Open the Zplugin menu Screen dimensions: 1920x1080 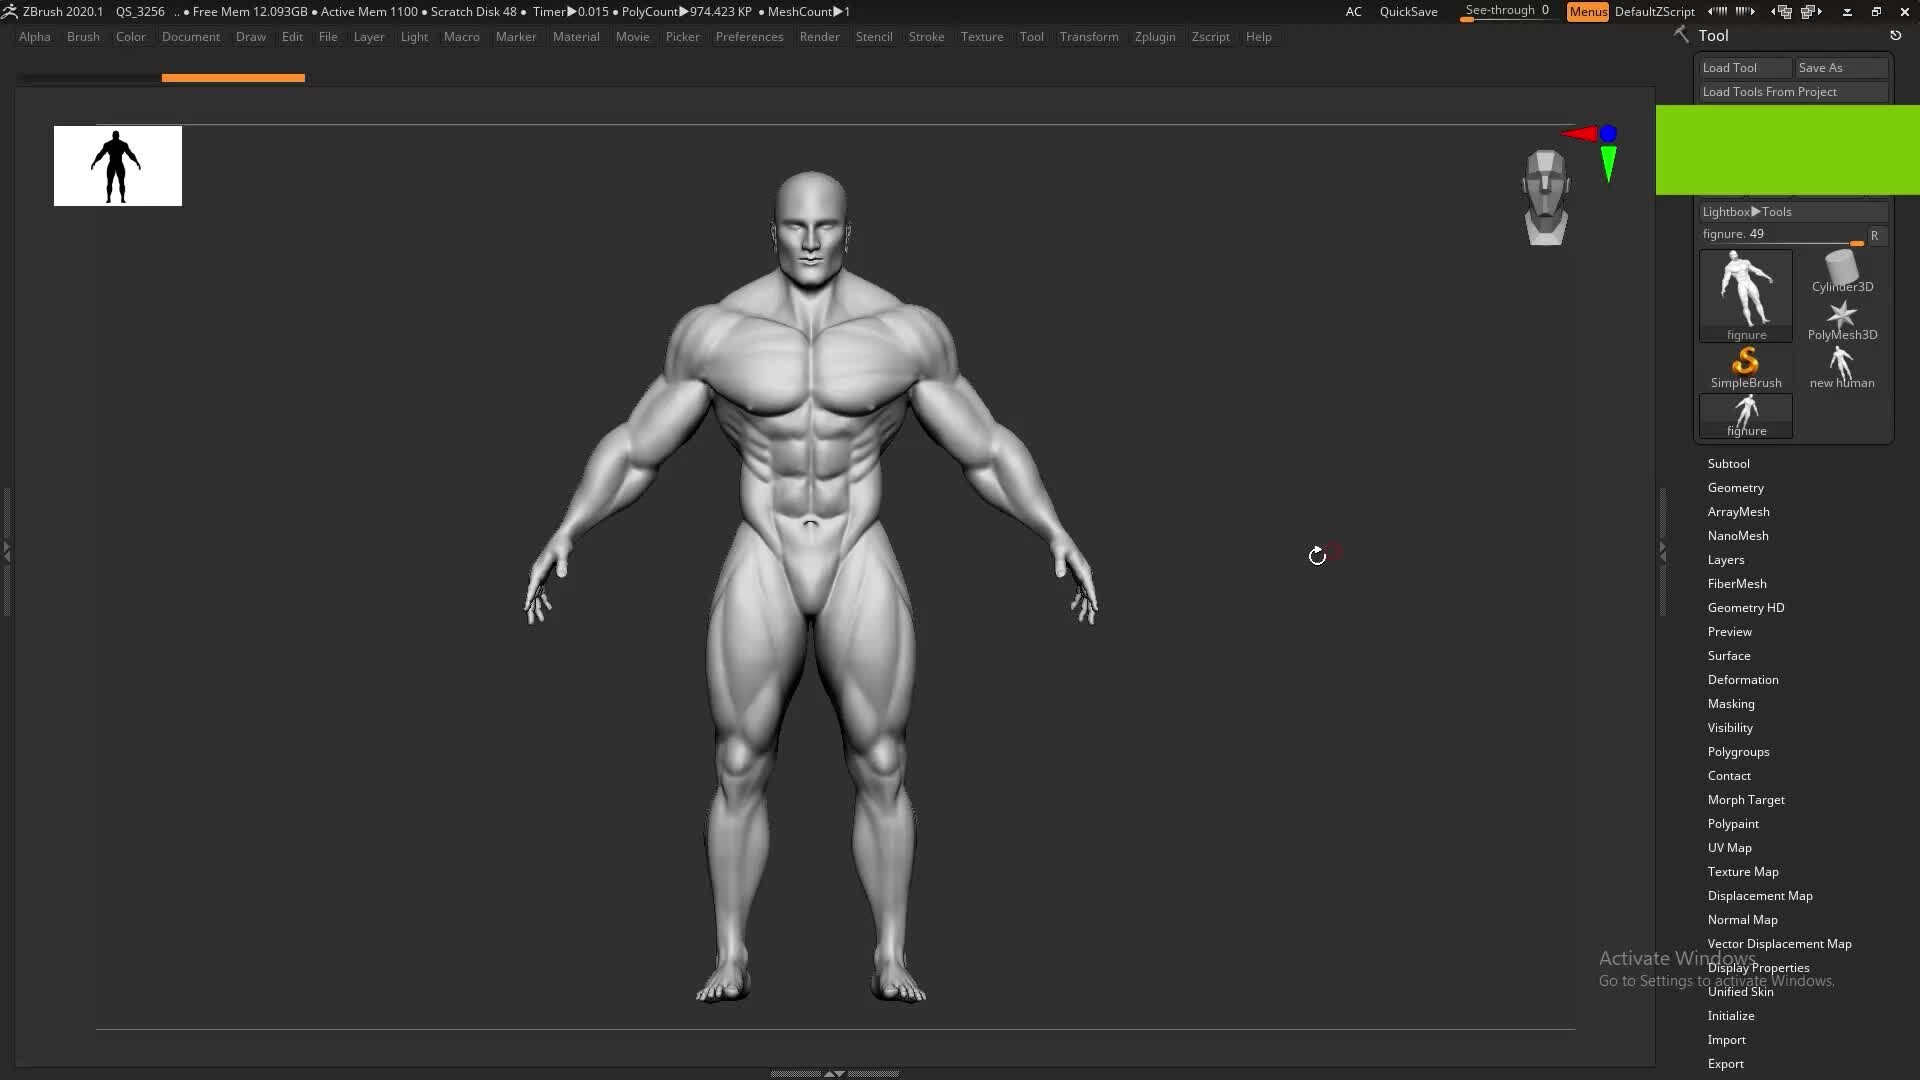(x=1155, y=37)
